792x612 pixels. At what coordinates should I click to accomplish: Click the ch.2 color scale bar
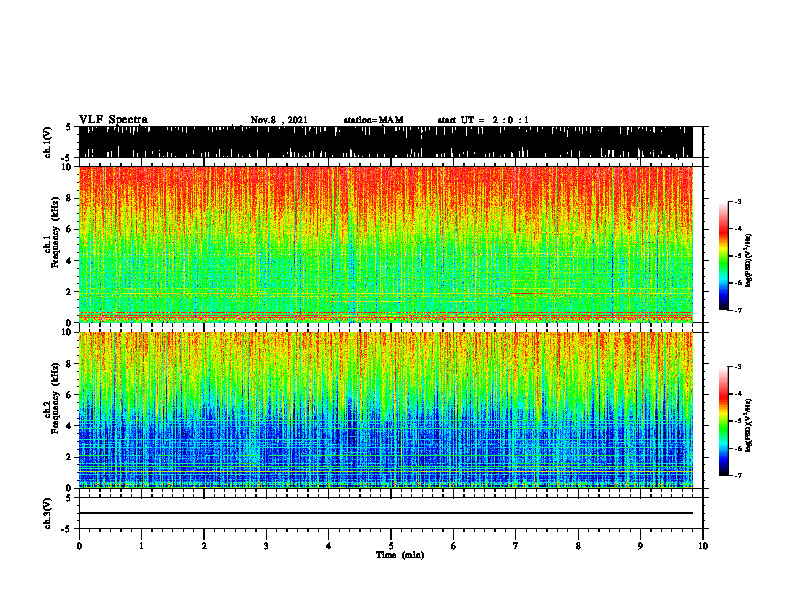coord(724,421)
